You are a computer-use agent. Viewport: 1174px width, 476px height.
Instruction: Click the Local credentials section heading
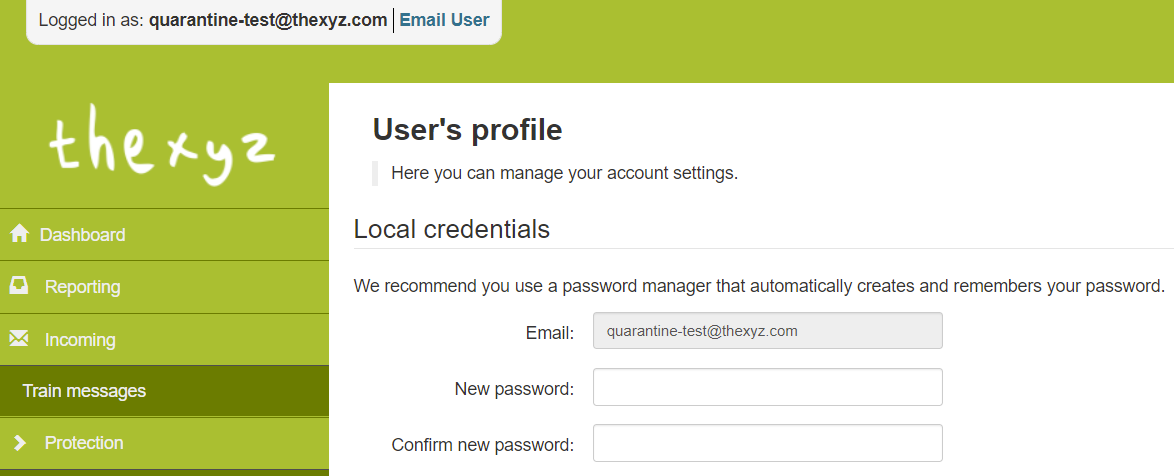click(x=451, y=229)
